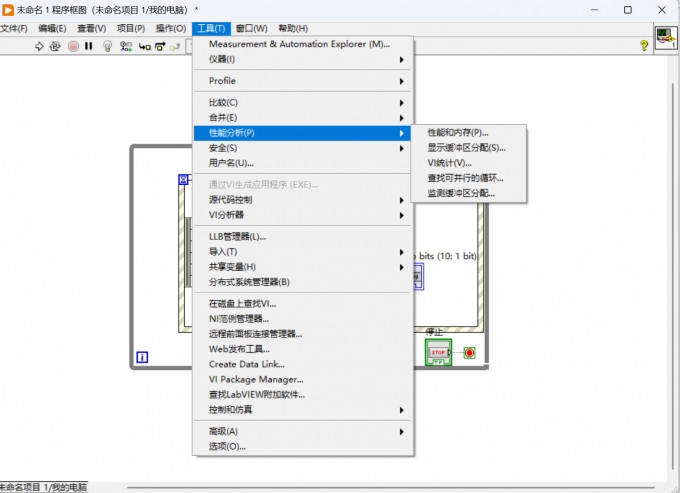Viewport: 680px width, 493px height.
Task: Click the Step Into toolbar icon
Action: pyautogui.click(x=144, y=46)
